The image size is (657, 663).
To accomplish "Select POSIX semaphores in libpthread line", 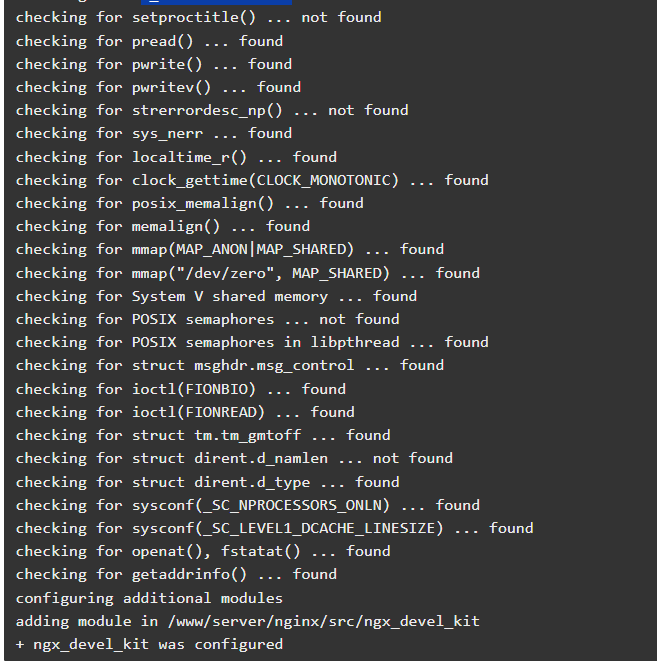I will (252, 342).
